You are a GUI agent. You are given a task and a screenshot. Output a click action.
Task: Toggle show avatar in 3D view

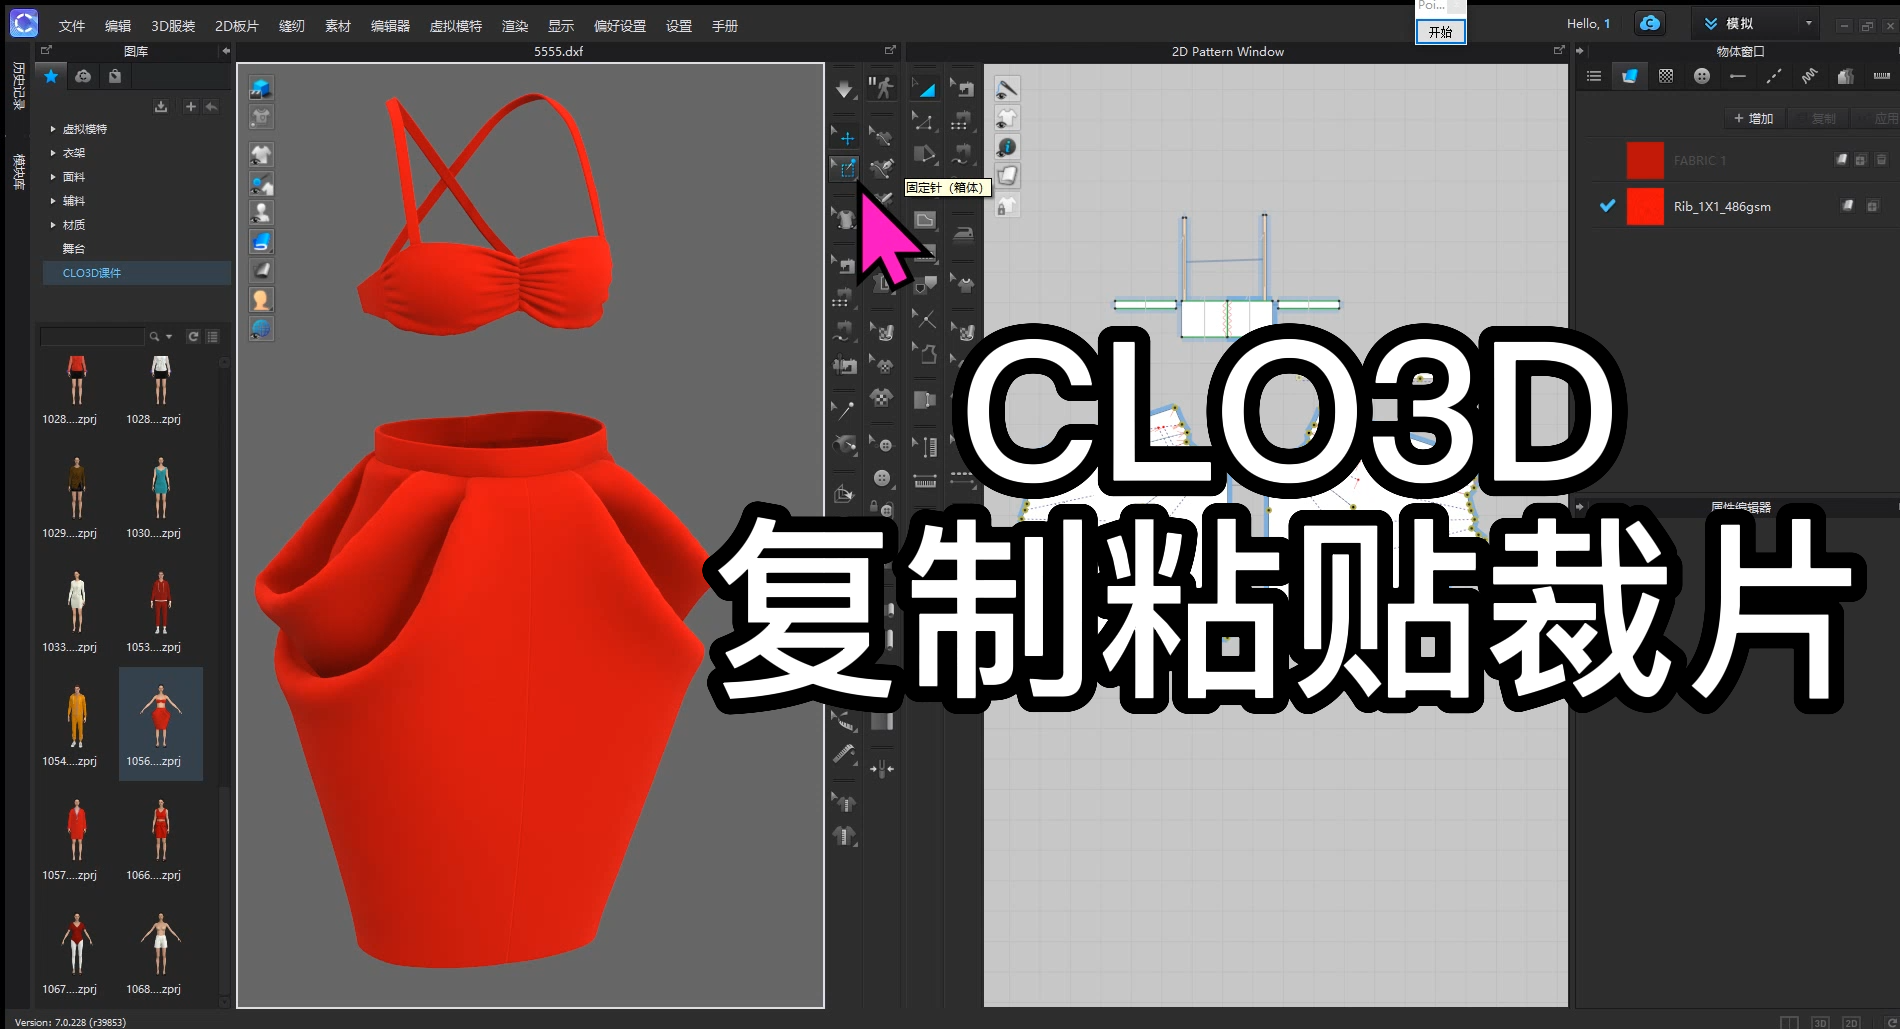tap(261, 213)
